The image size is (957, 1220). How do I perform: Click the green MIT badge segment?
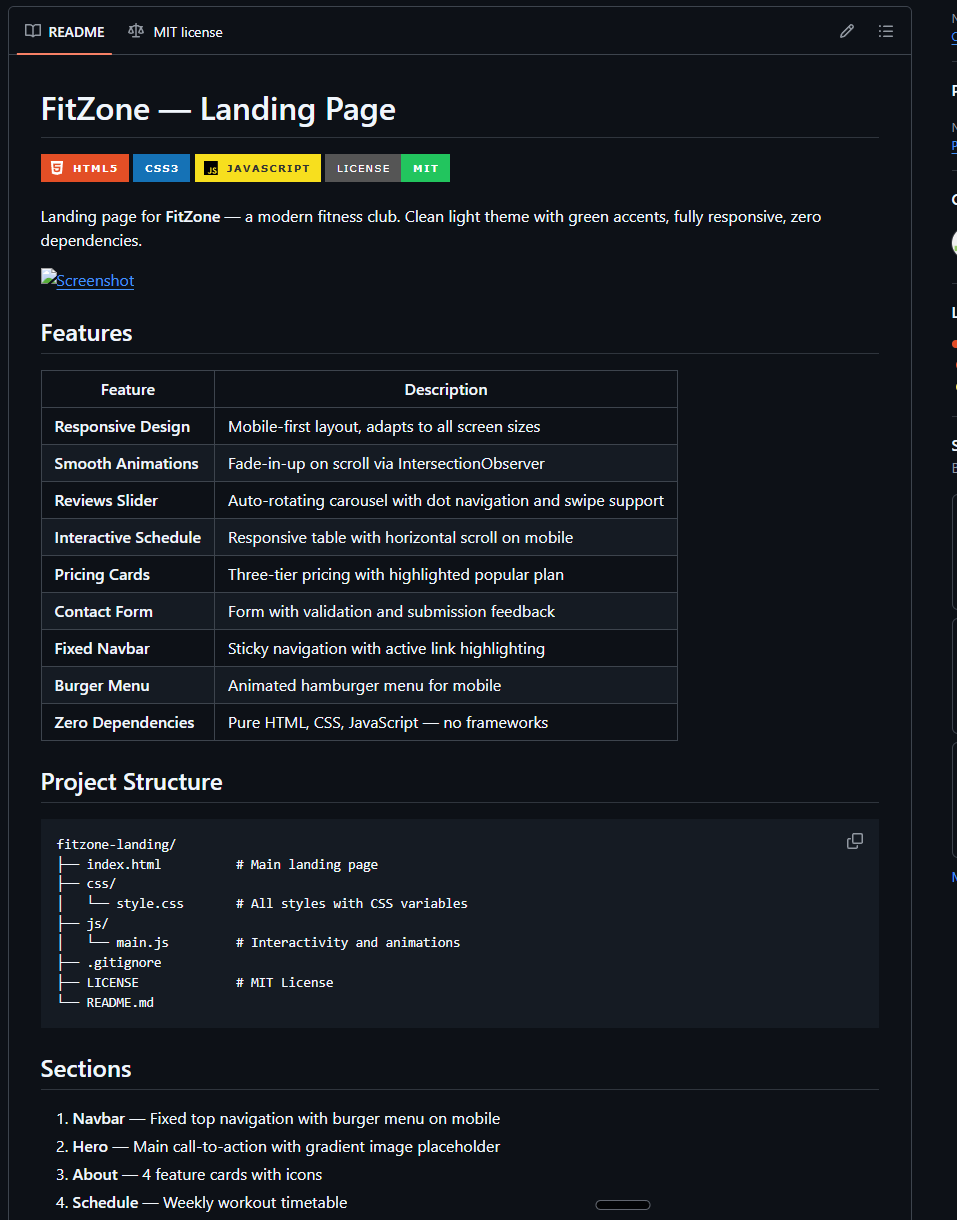[x=425, y=168]
